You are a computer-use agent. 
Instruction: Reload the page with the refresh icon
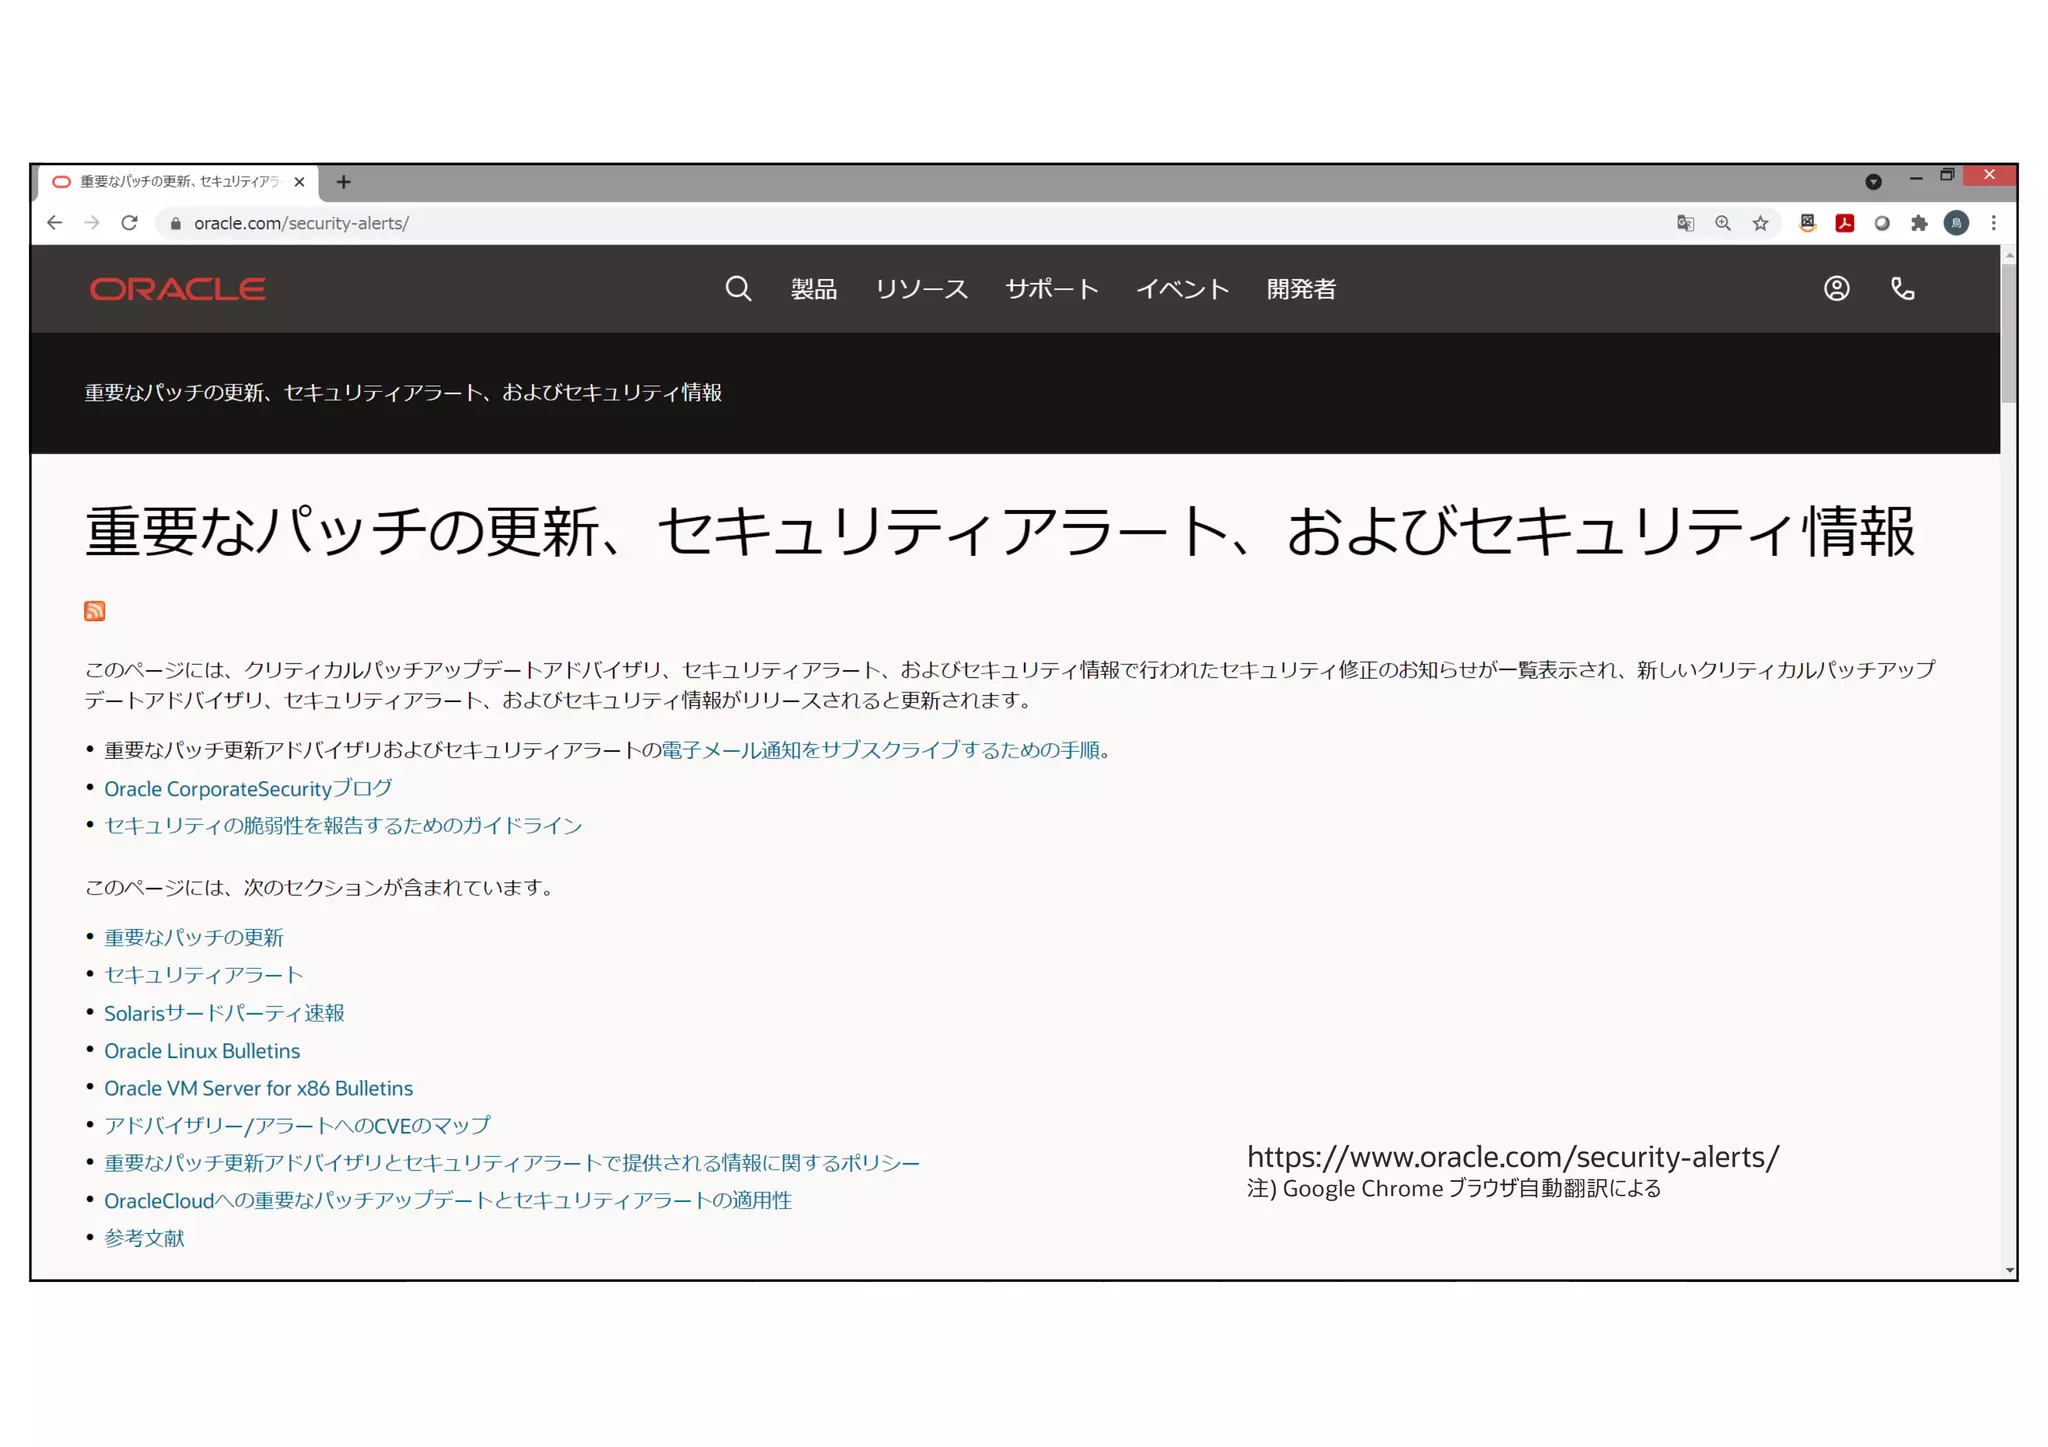point(129,223)
